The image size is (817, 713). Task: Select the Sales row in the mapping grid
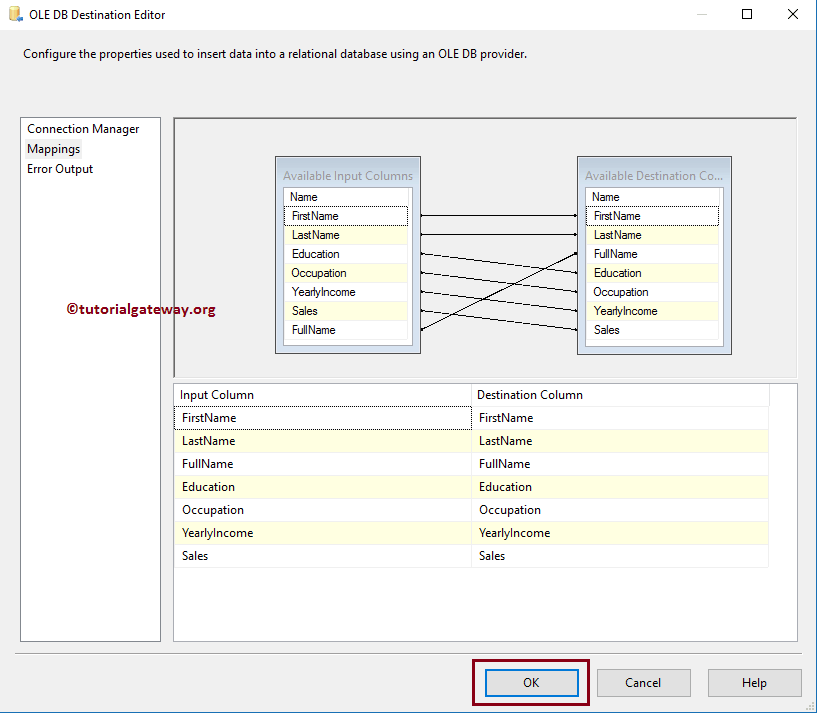tap(320, 555)
